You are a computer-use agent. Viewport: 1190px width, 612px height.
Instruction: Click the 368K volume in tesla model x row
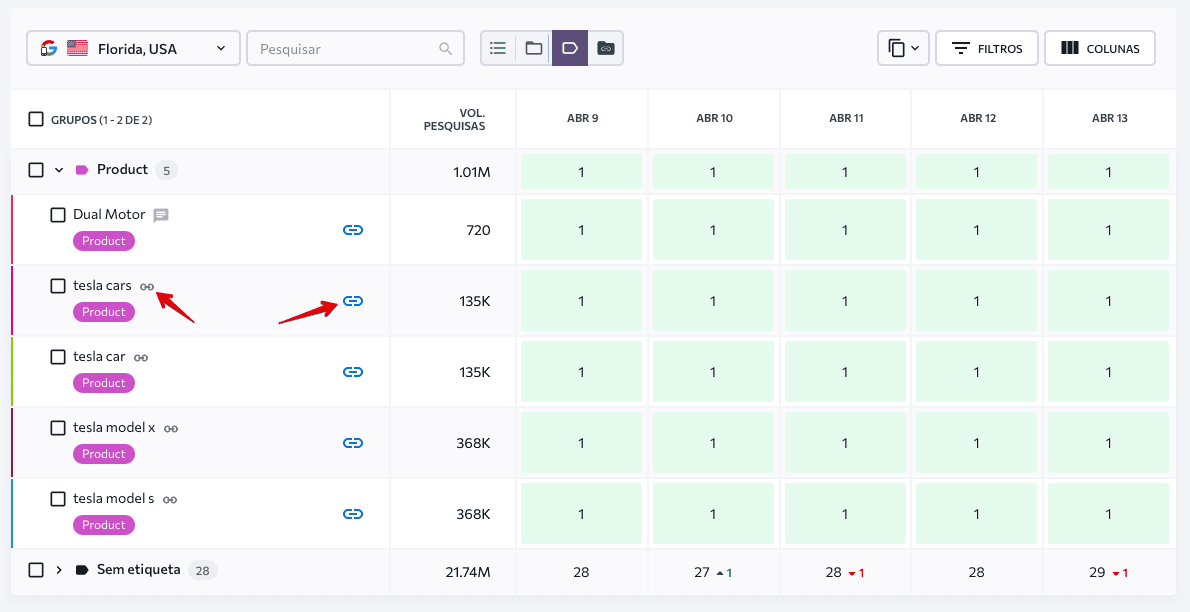(473, 443)
